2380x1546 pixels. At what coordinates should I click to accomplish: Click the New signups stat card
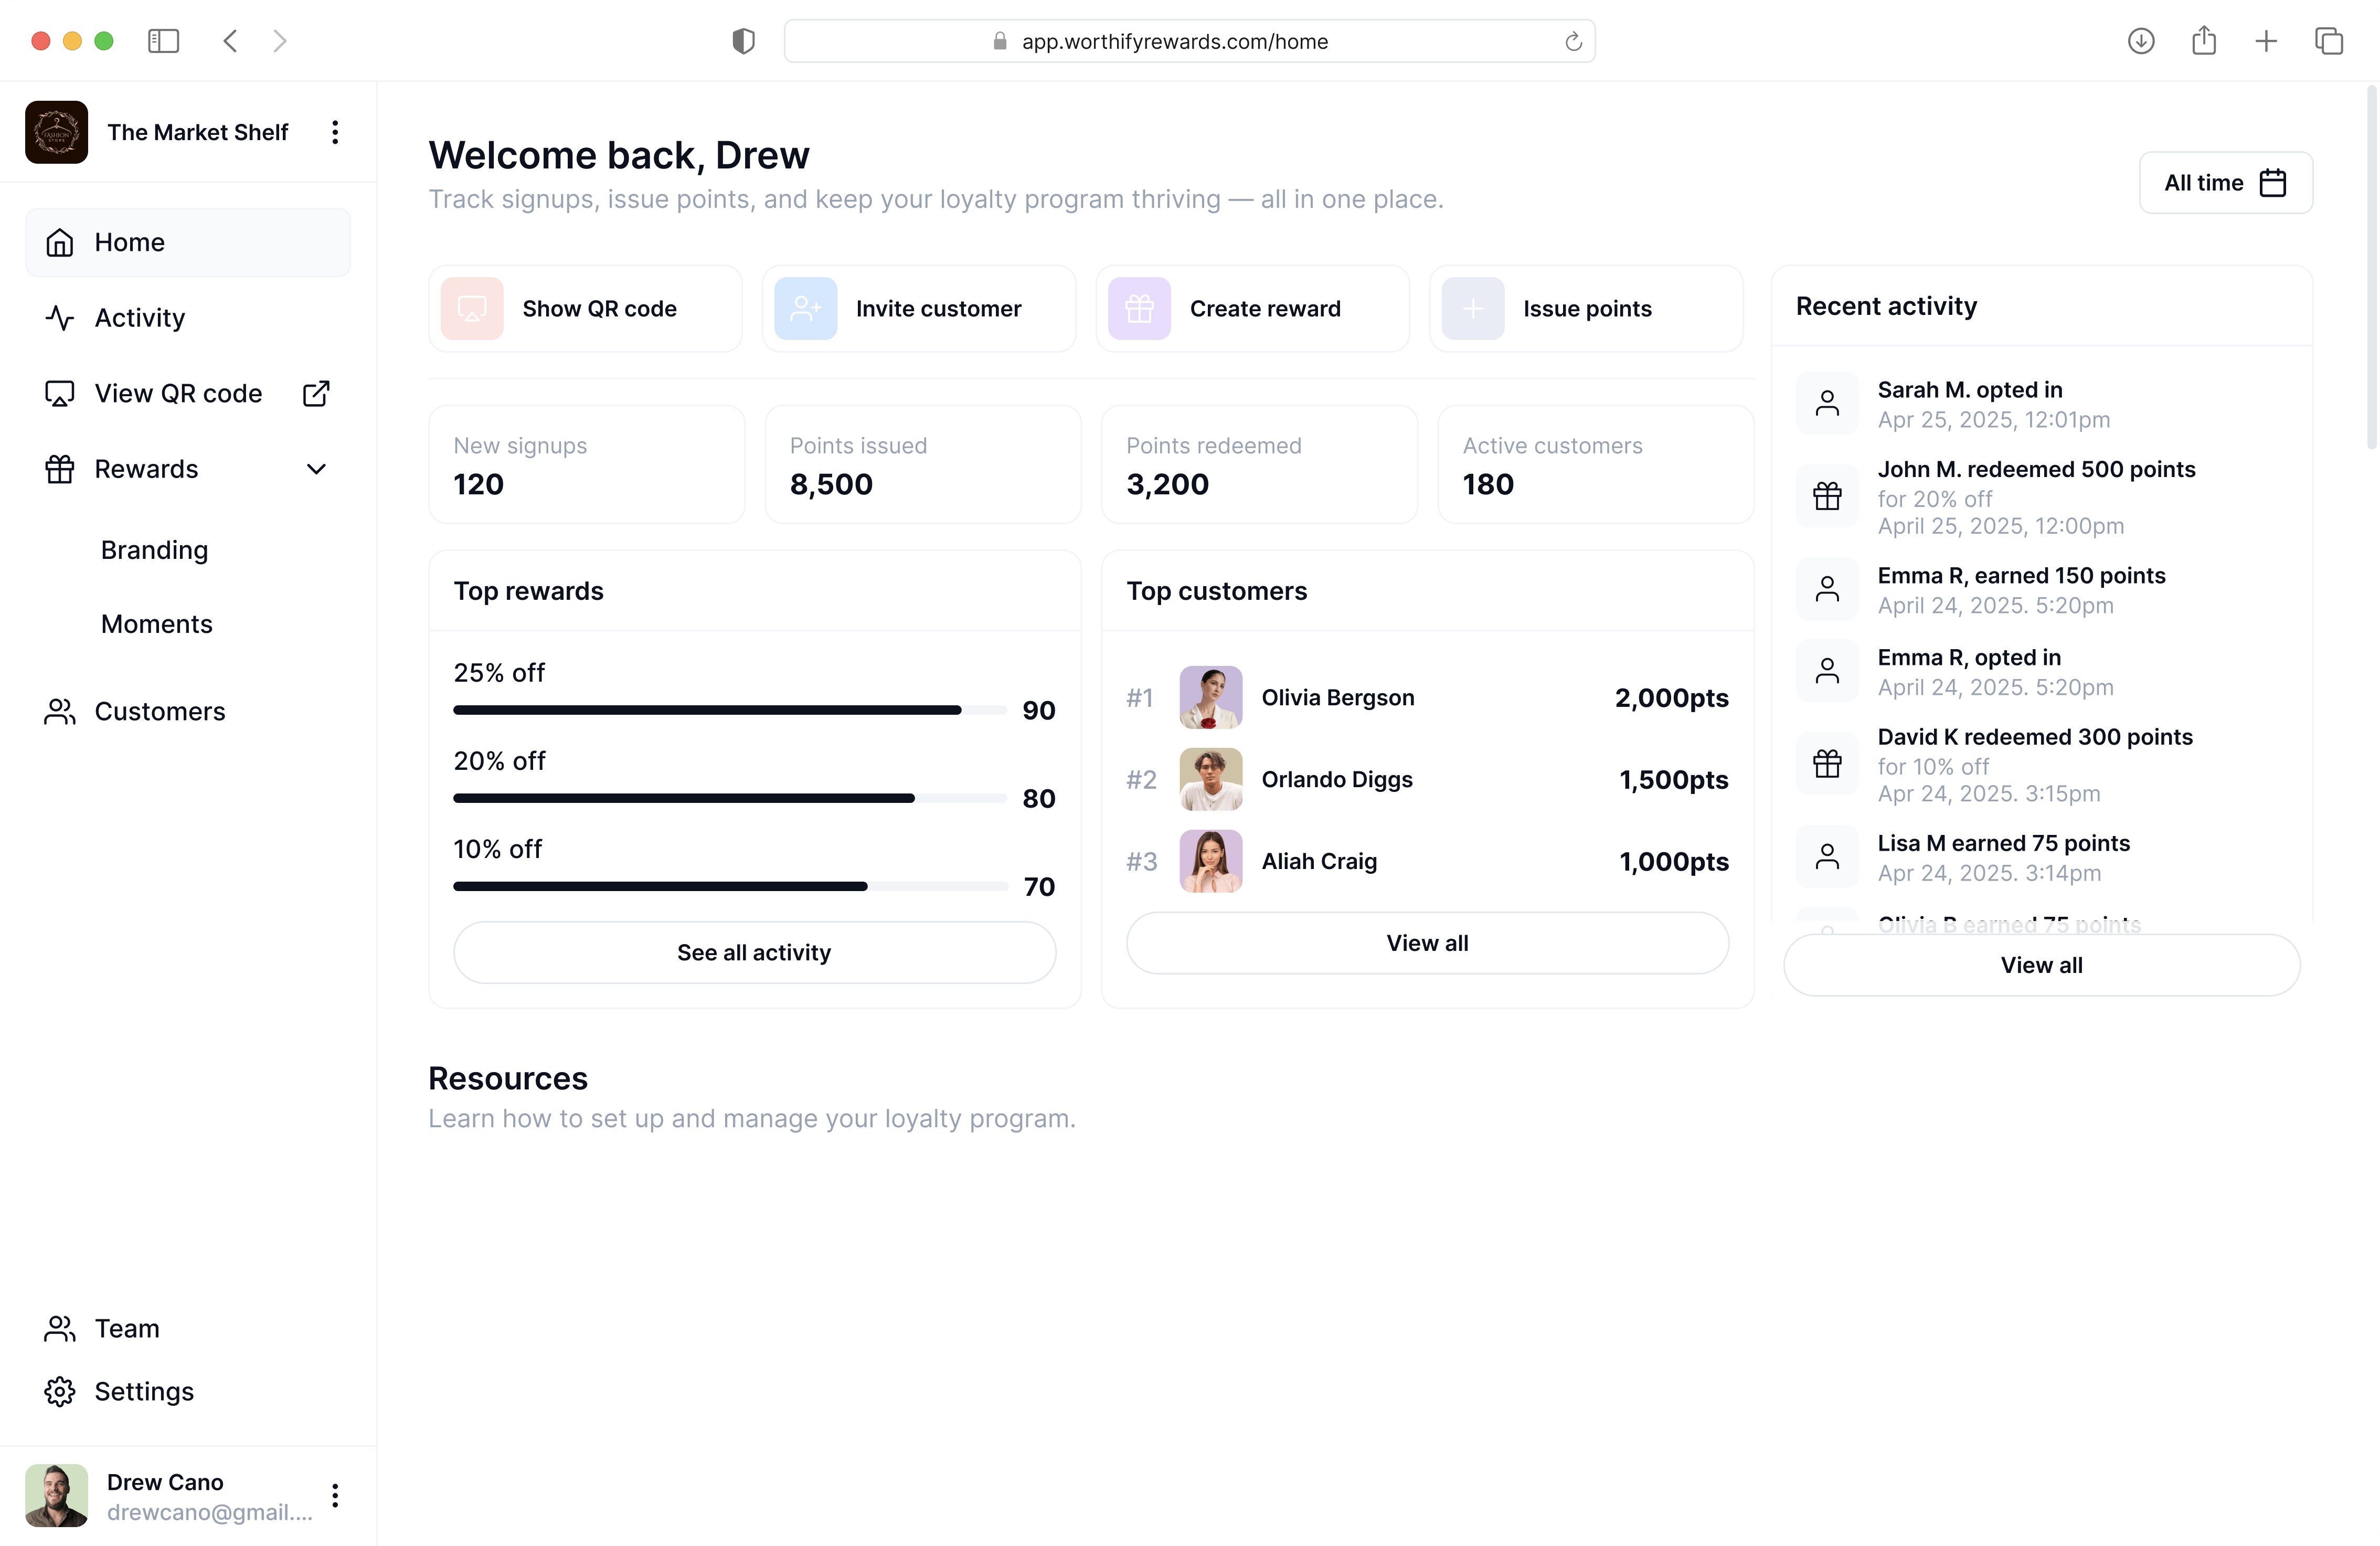pyautogui.click(x=587, y=464)
